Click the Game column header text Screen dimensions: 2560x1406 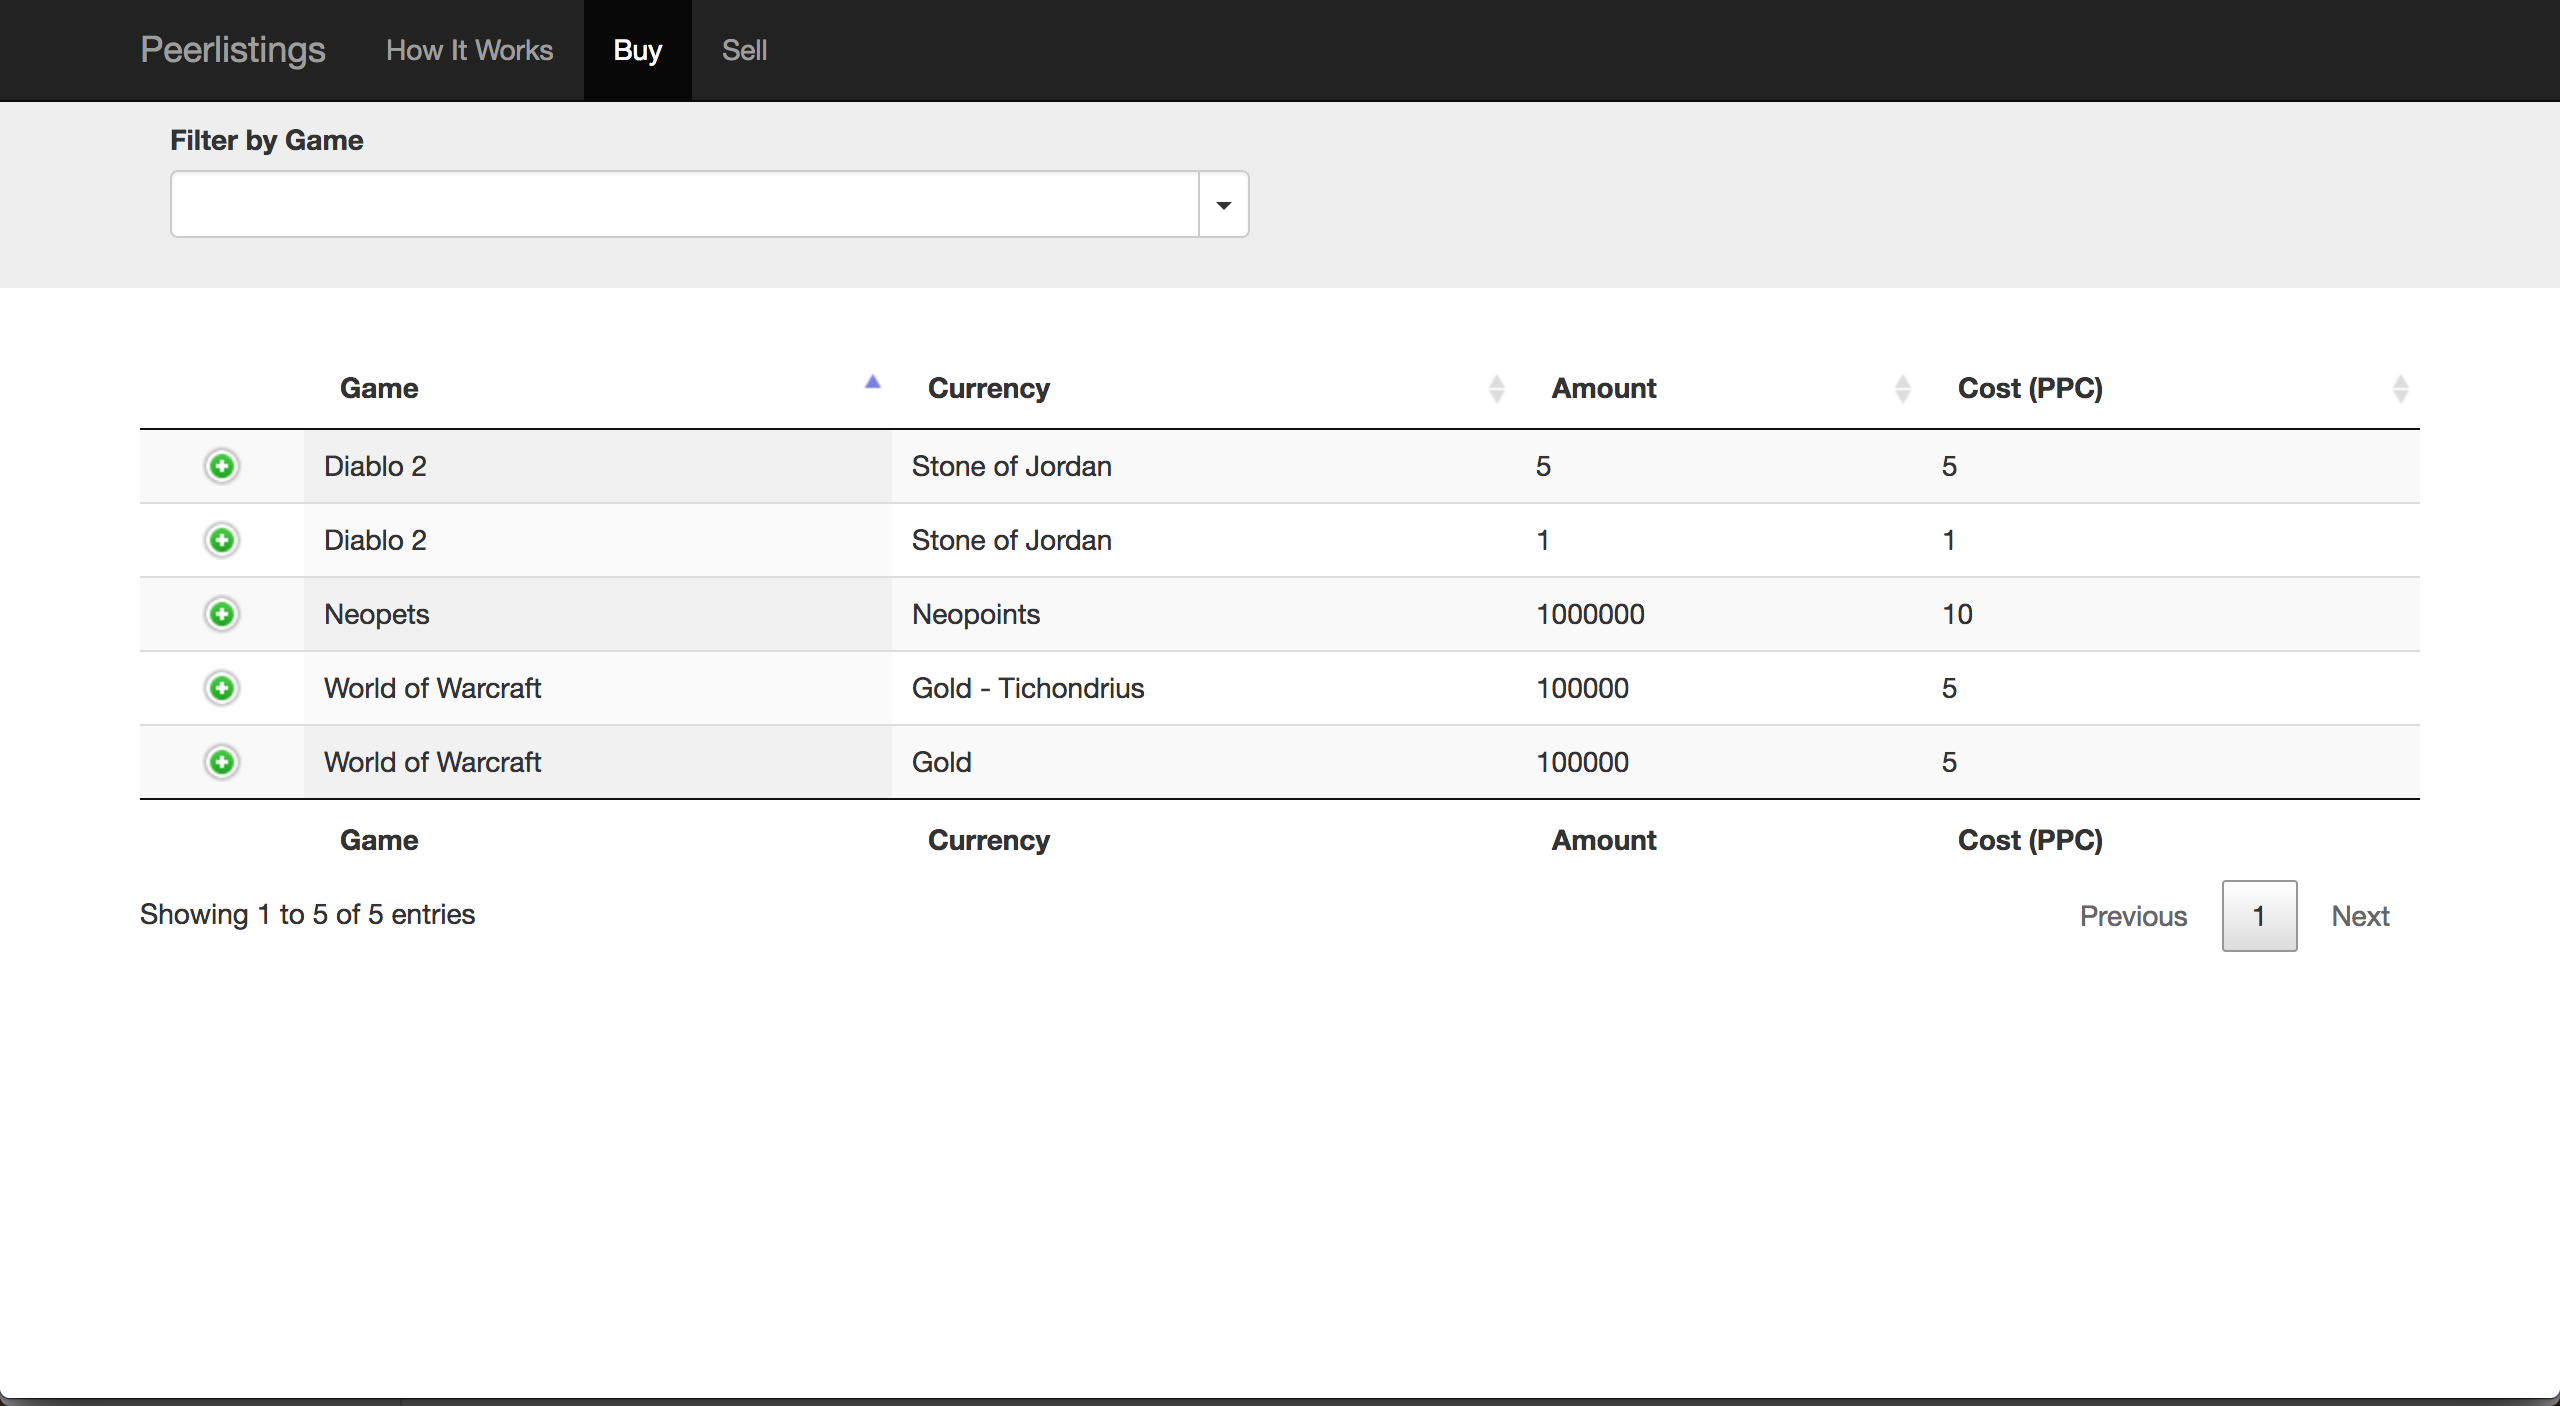(x=379, y=388)
